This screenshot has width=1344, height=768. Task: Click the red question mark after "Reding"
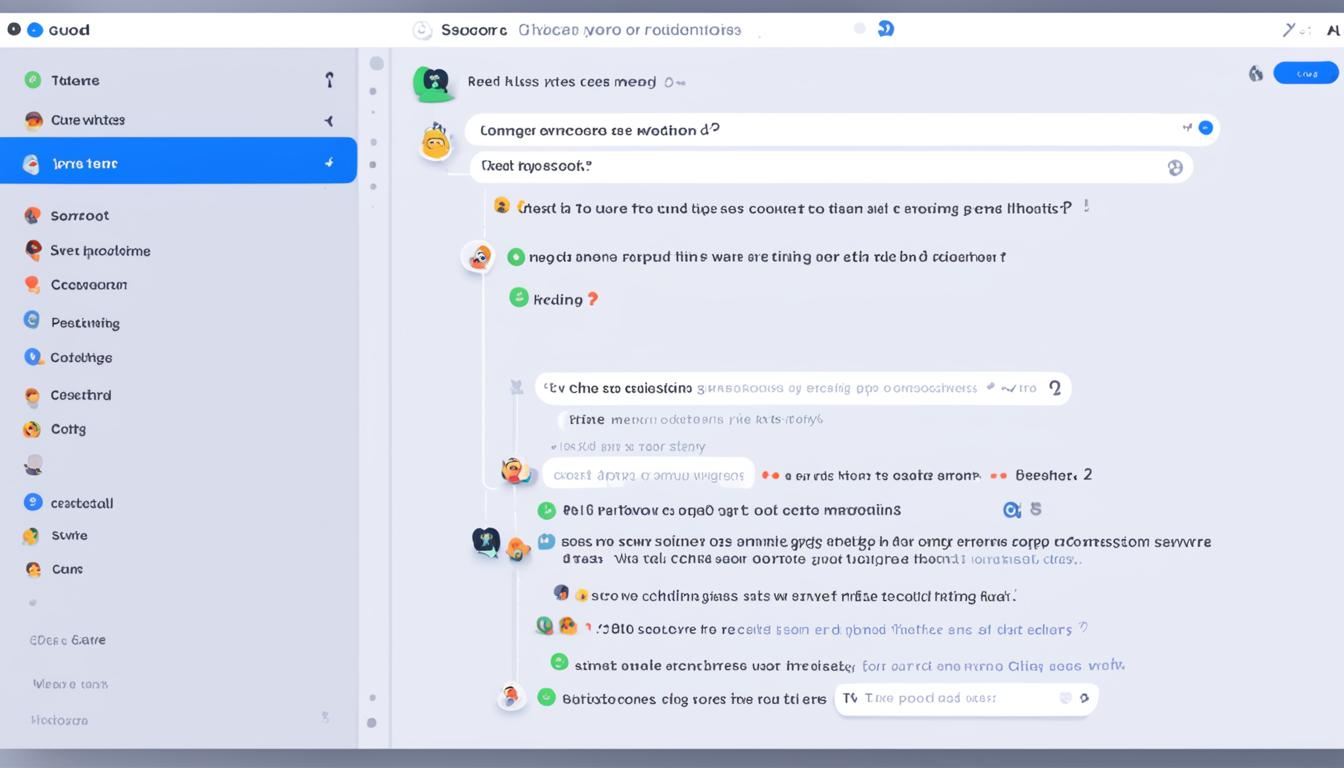[592, 299]
